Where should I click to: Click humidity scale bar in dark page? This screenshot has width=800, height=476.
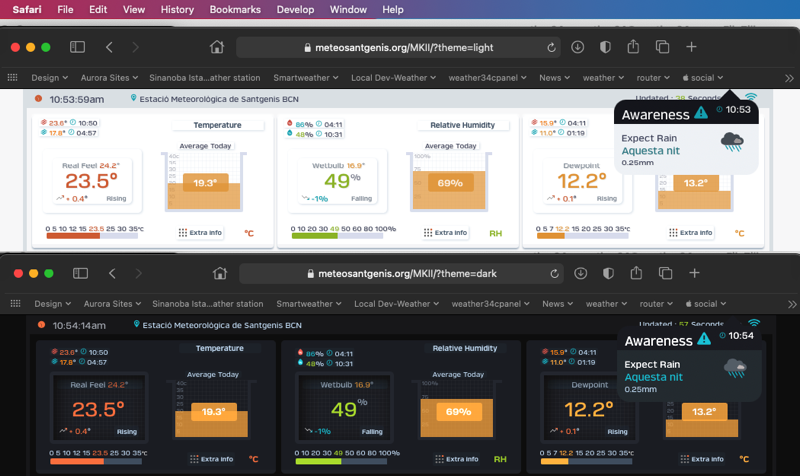(341, 461)
